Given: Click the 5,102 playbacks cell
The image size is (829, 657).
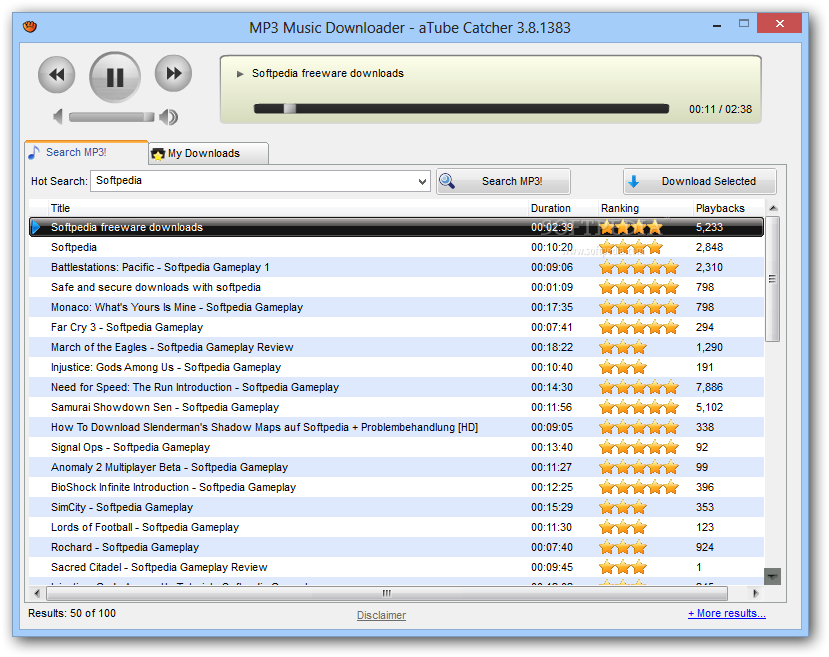Looking at the screenshot, I should [709, 408].
